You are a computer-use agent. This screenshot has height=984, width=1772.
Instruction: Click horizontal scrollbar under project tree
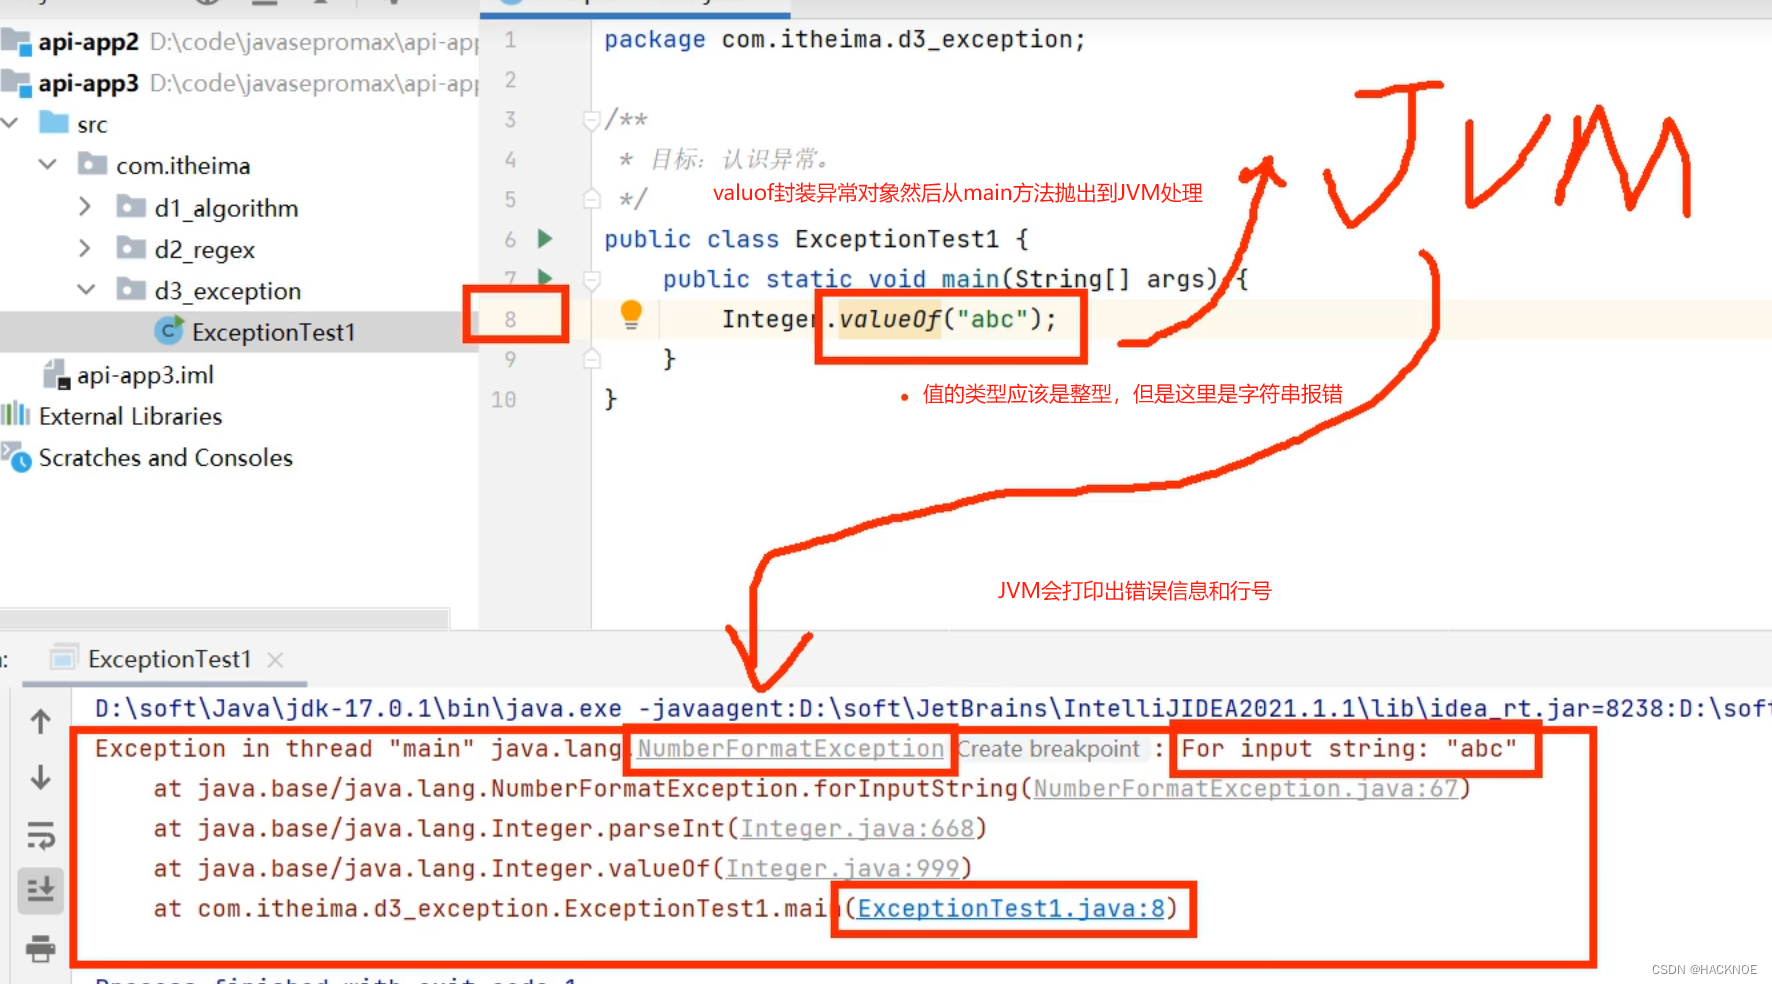[x=224, y=617]
